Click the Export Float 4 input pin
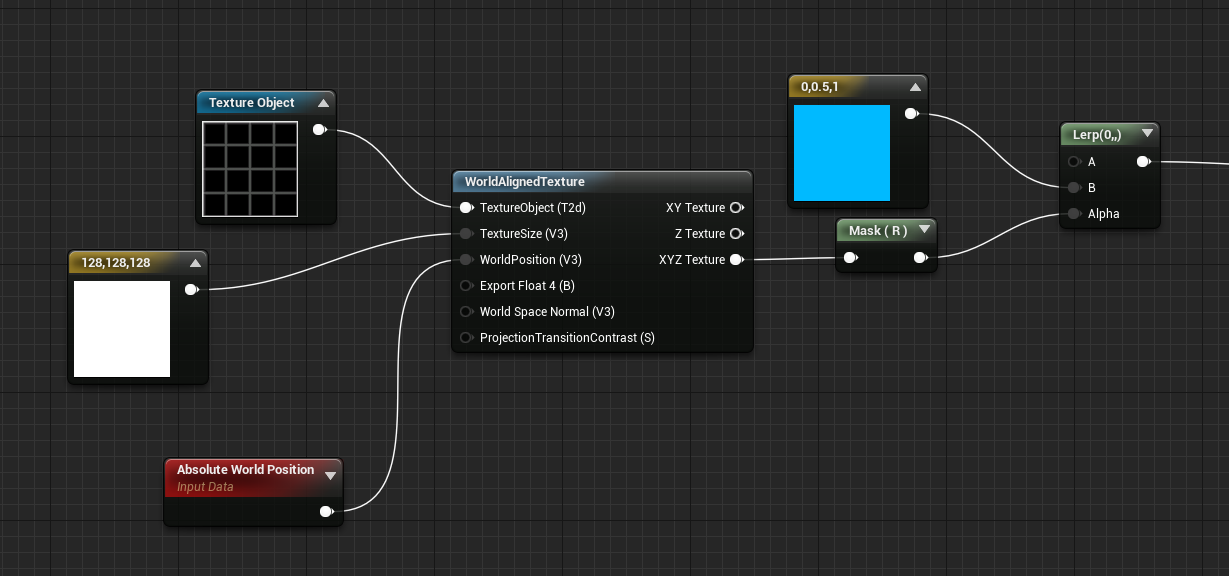 pos(466,285)
